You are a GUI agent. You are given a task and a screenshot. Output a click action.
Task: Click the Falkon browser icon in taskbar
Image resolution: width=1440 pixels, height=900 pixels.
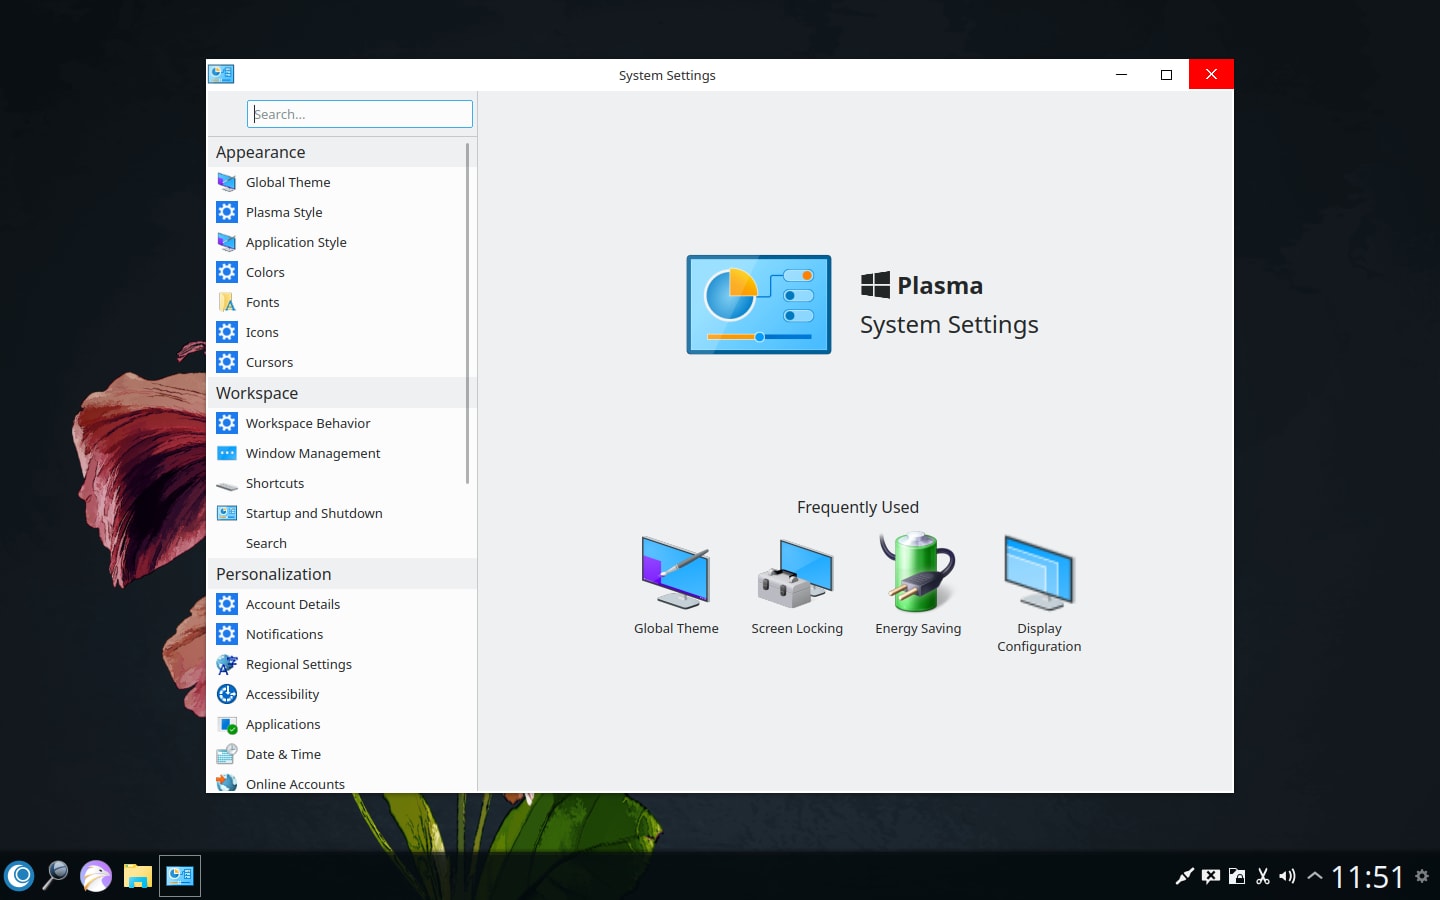click(x=96, y=876)
